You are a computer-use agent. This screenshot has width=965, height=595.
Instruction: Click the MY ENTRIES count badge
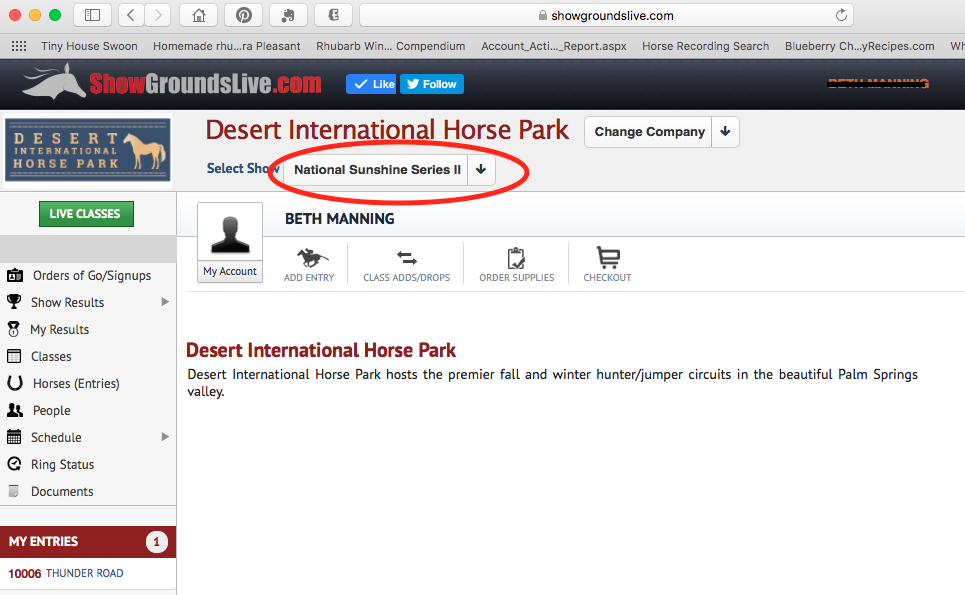[x=156, y=541]
